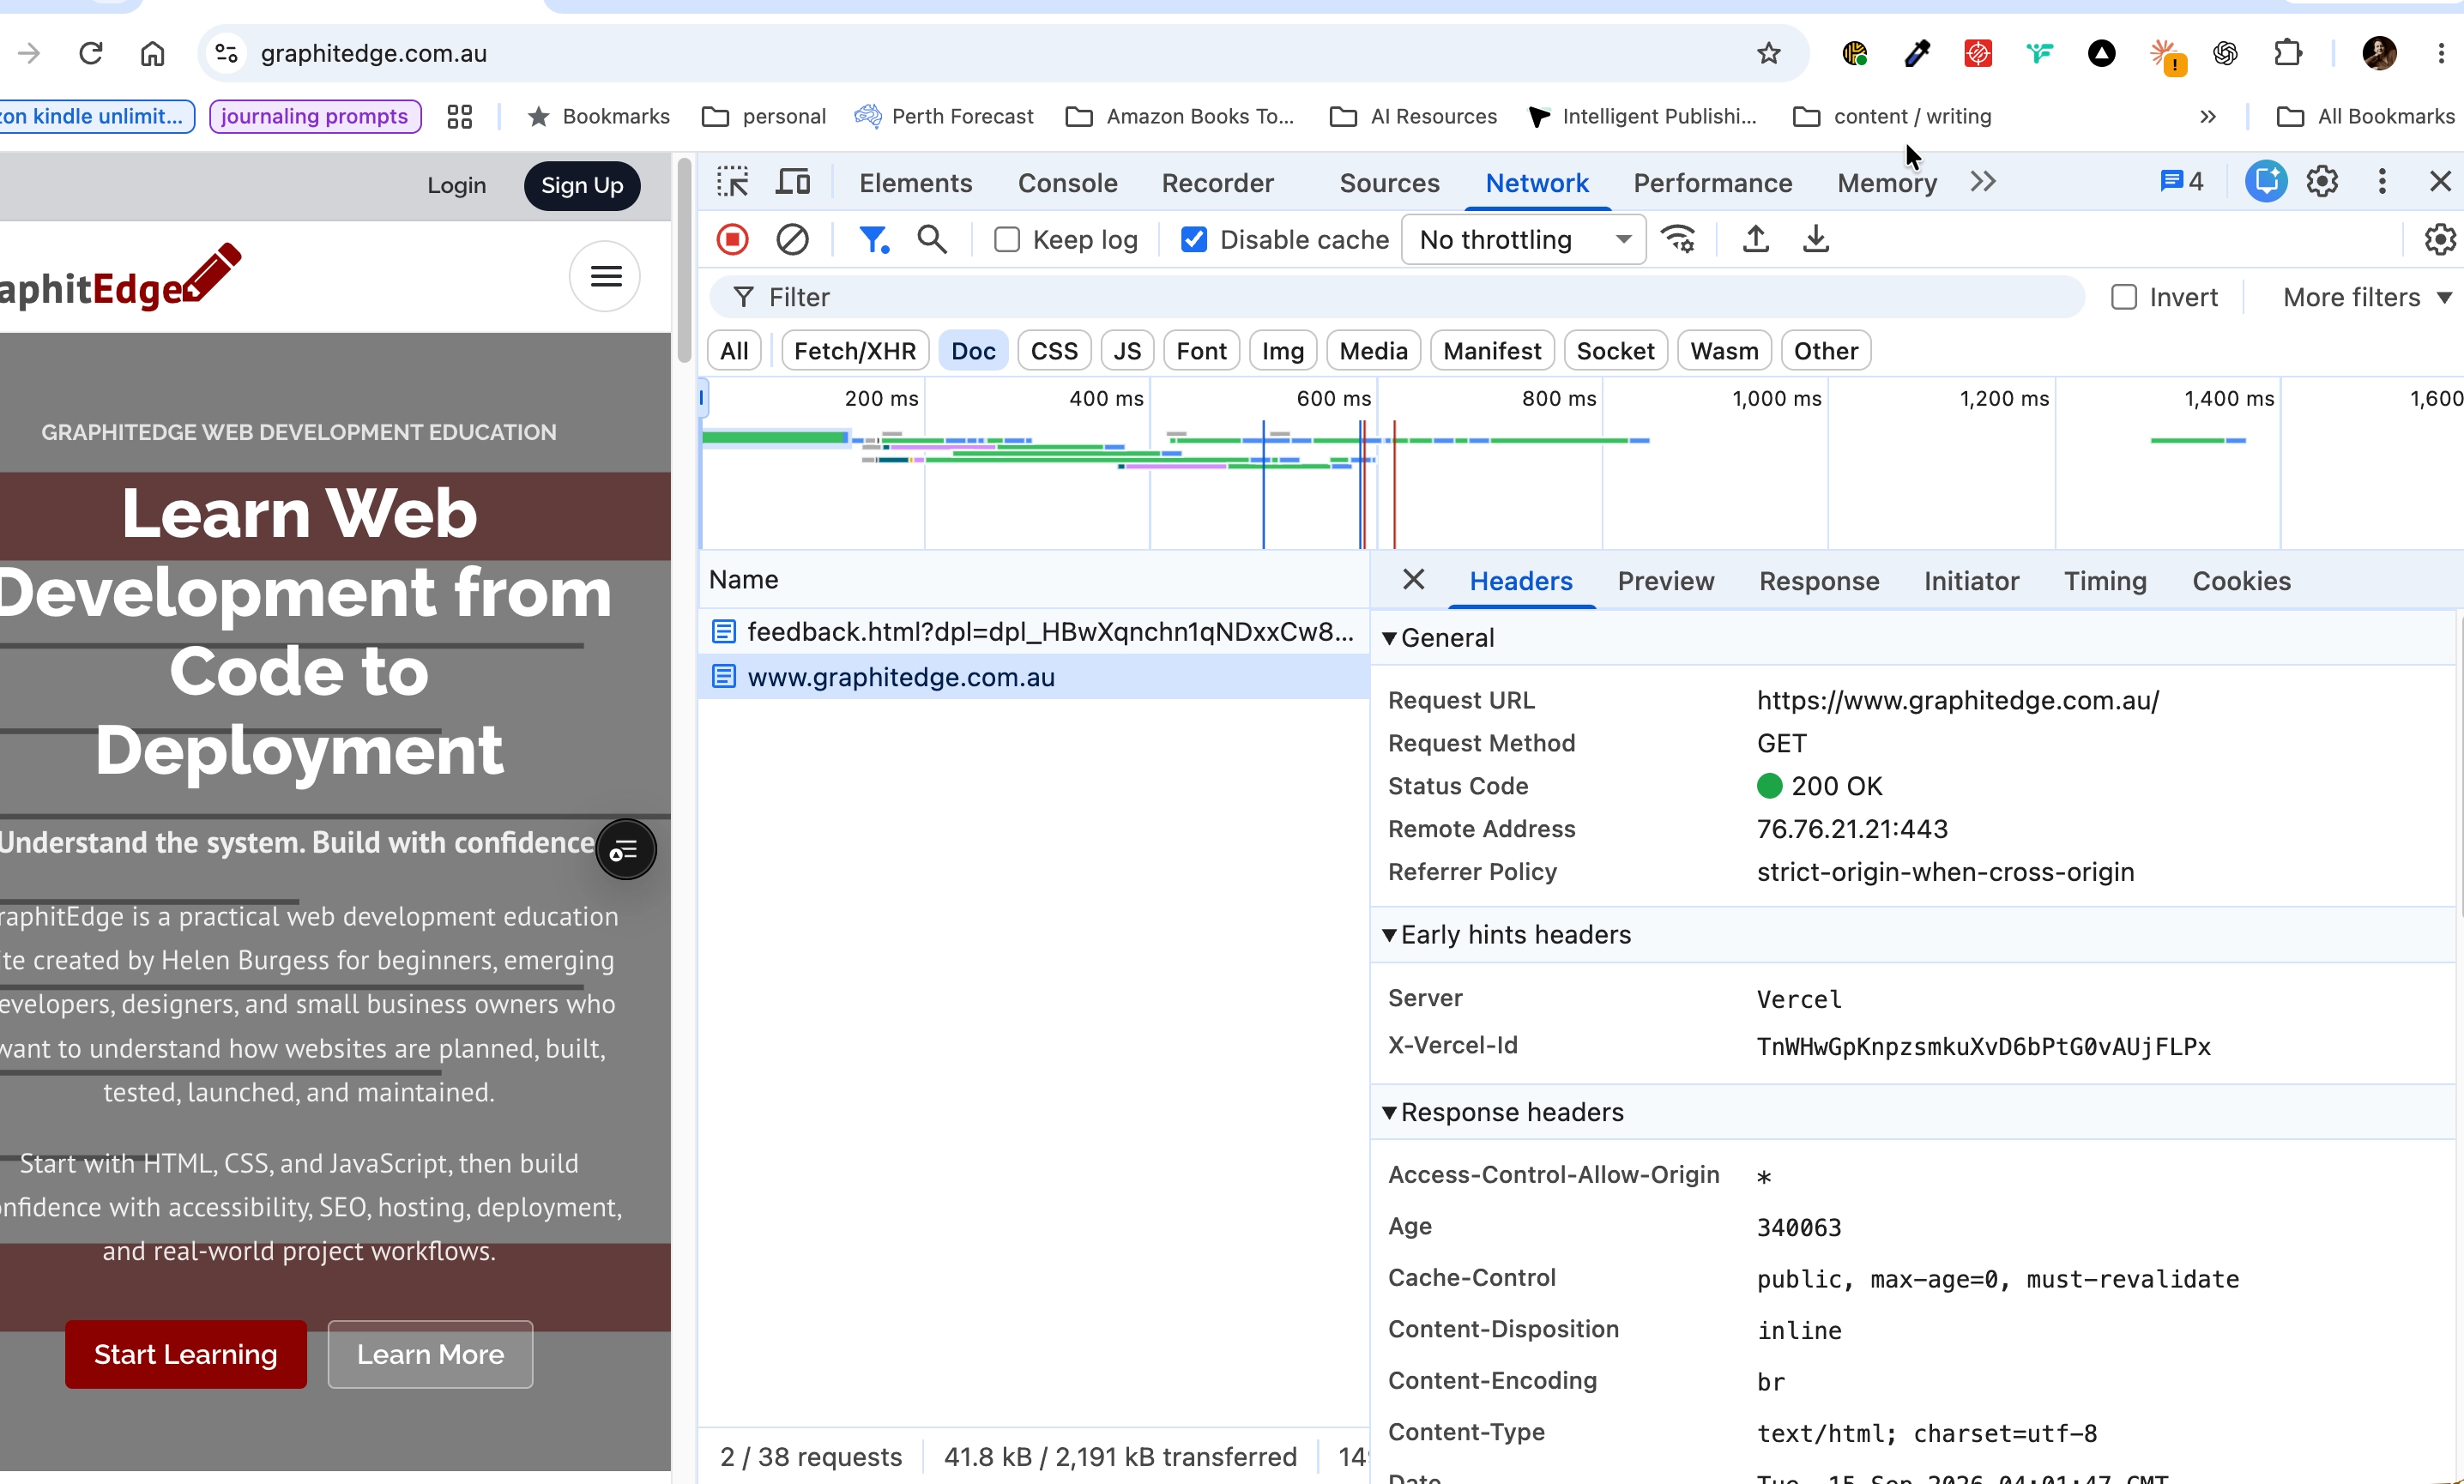Open network search with magnifier icon
This screenshot has width=2464, height=1484.
932,240
